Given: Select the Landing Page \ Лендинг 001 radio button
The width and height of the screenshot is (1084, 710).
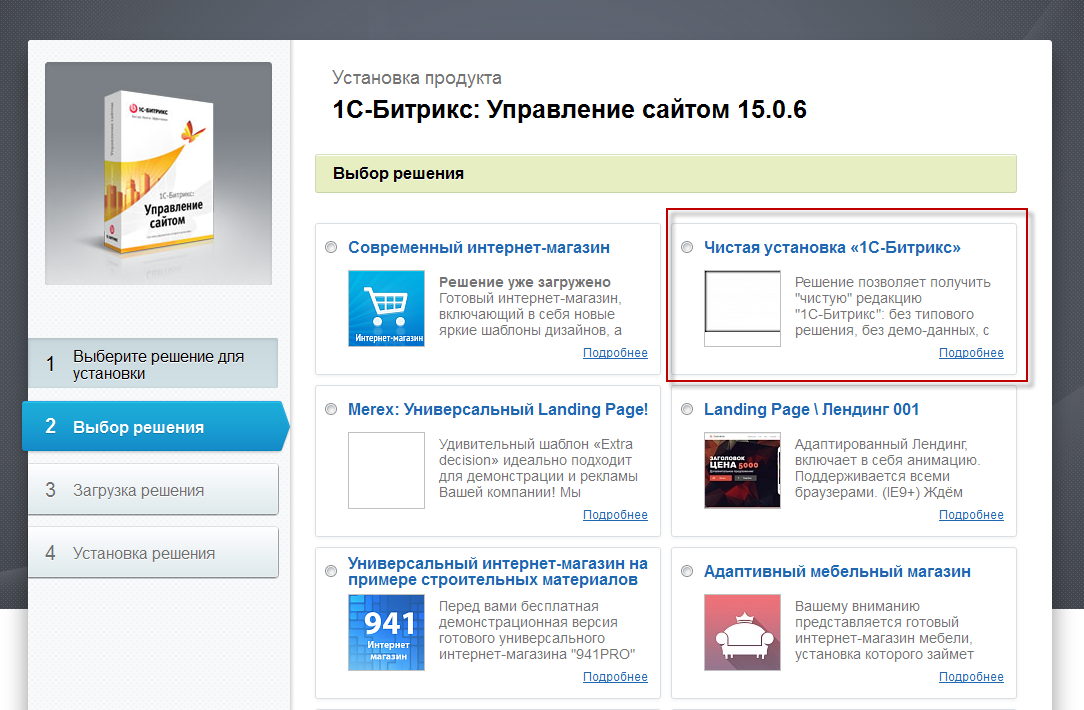Looking at the screenshot, I should (x=687, y=409).
